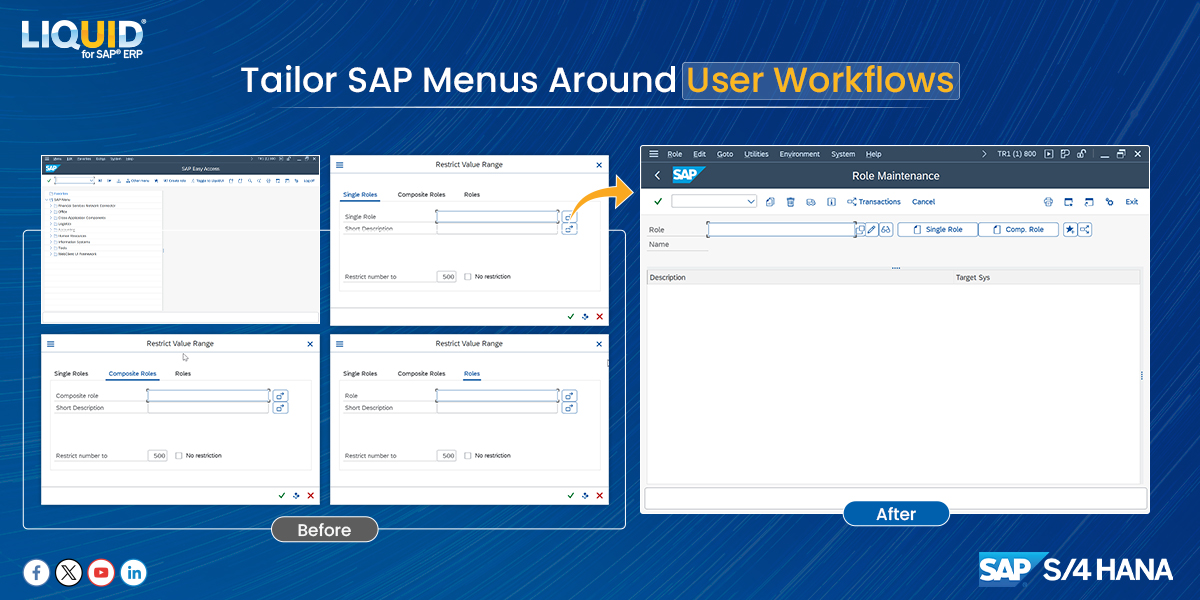Open the YouTube social icon
Screen dimensions: 1200x600
(x=101, y=572)
